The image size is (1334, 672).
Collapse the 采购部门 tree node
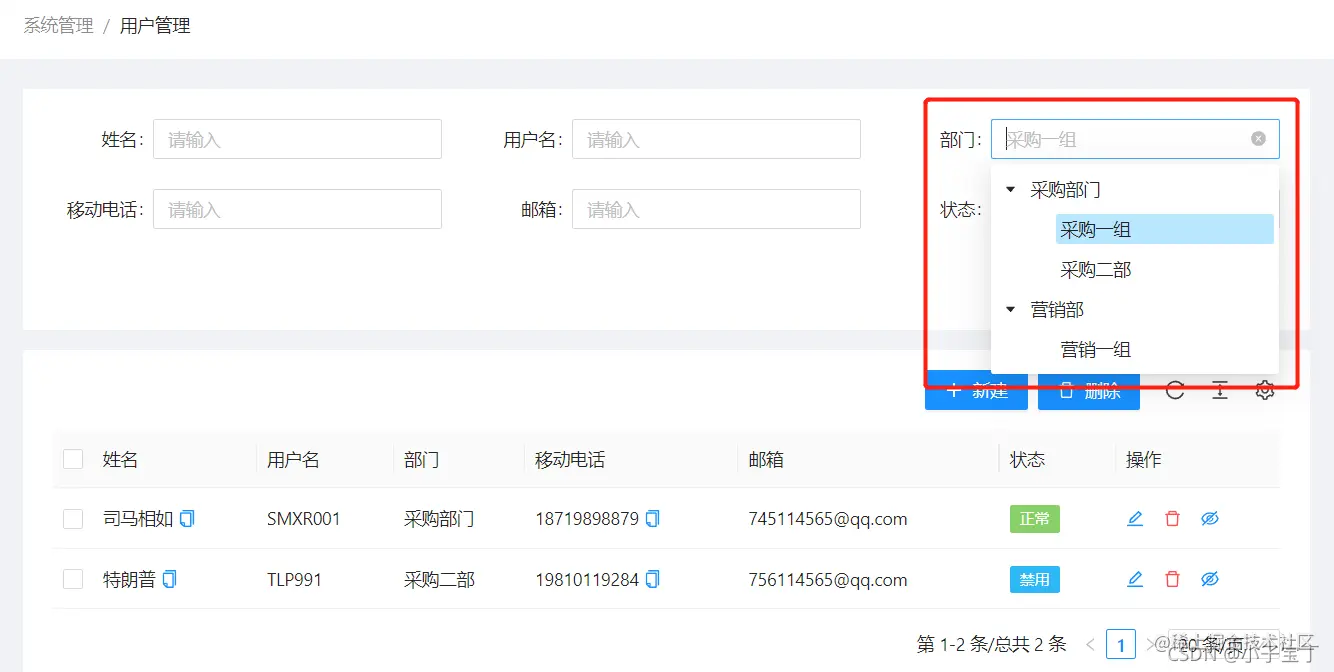tap(1009, 188)
